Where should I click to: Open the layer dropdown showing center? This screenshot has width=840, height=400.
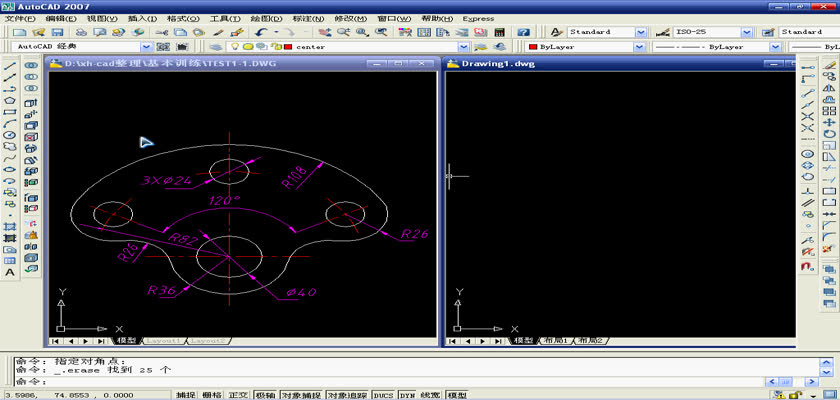(x=463, y=47)
